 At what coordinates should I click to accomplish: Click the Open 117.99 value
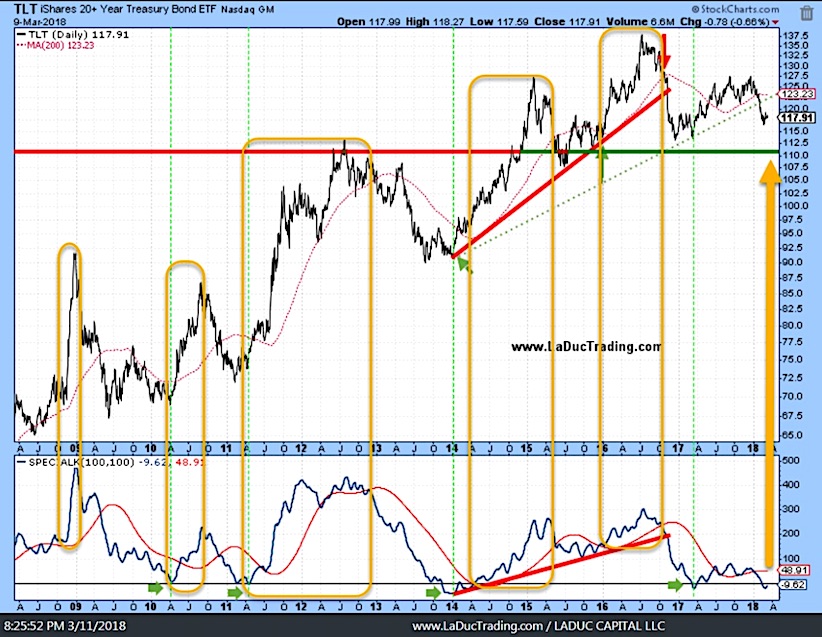point(369,21)
